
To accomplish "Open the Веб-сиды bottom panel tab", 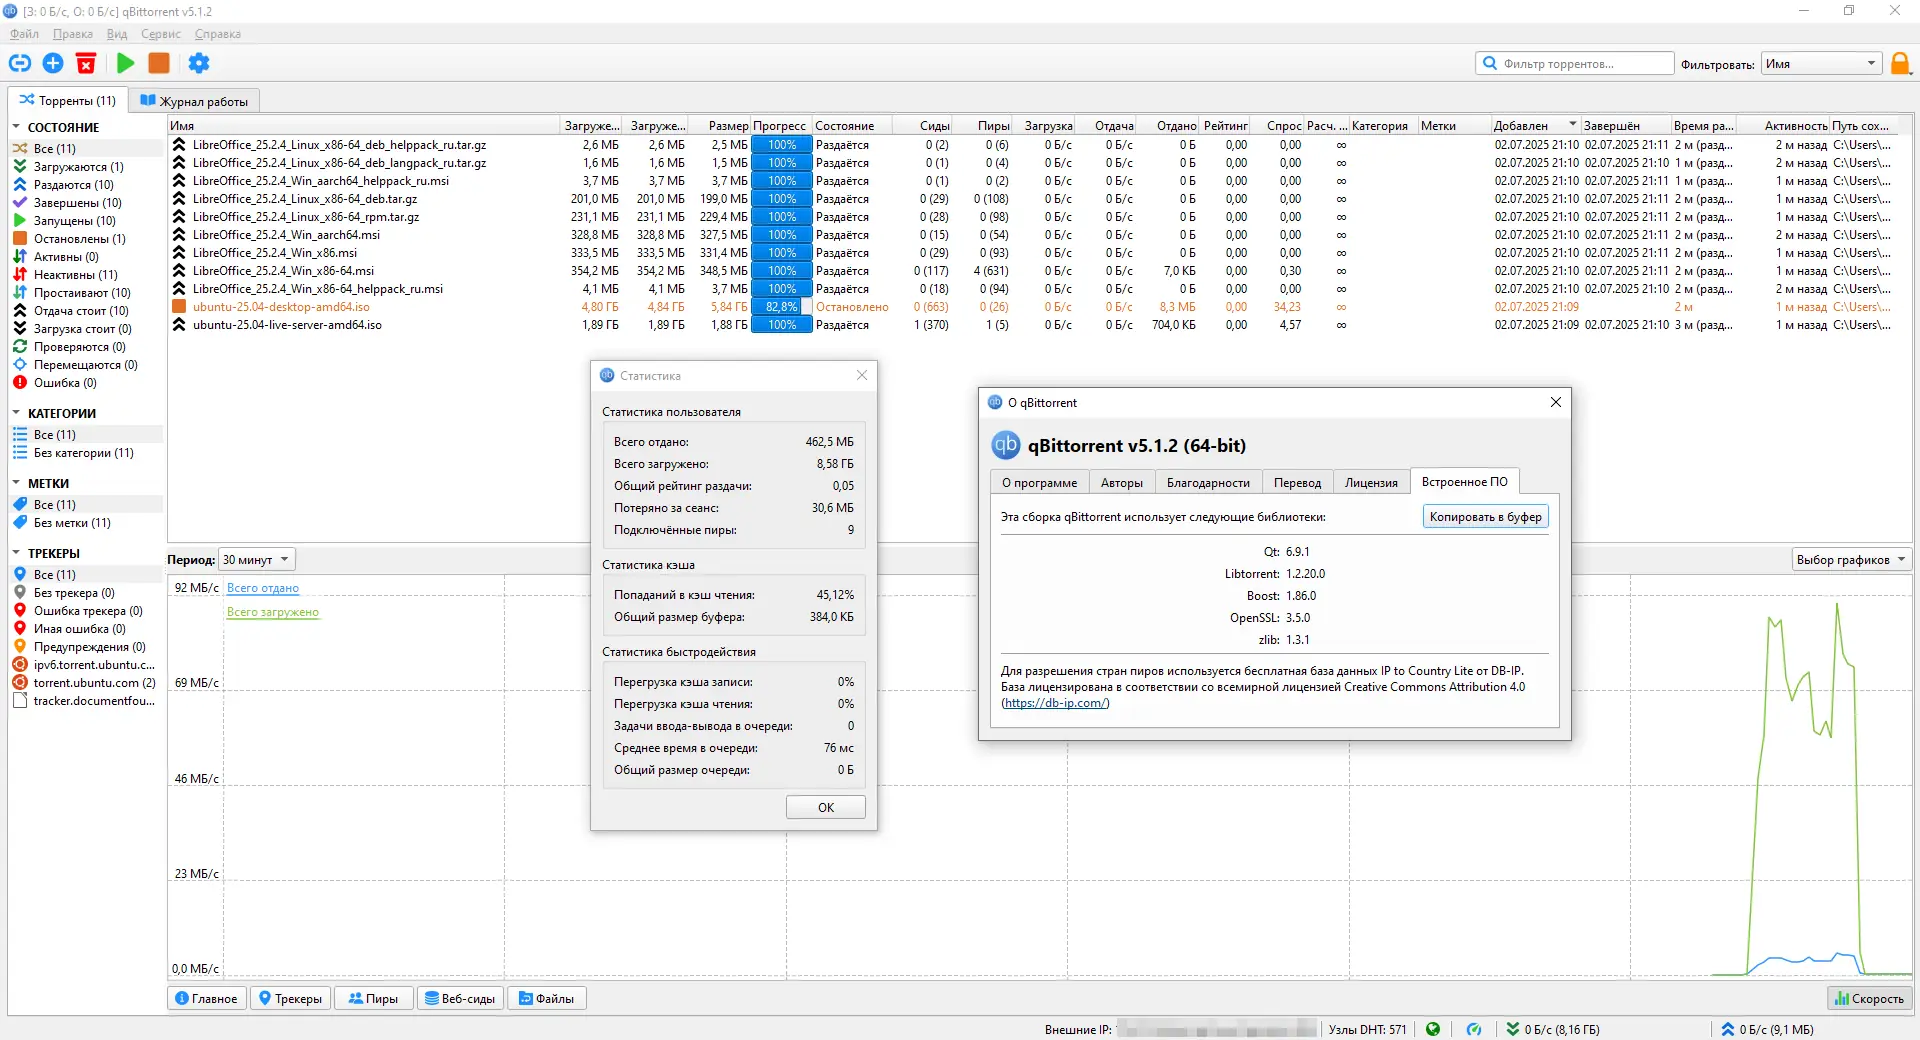I will (x=460, y=998).
